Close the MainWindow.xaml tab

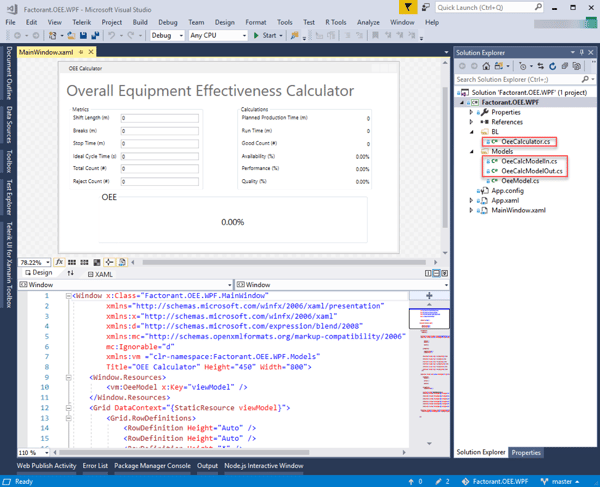[x=91, y=52]
